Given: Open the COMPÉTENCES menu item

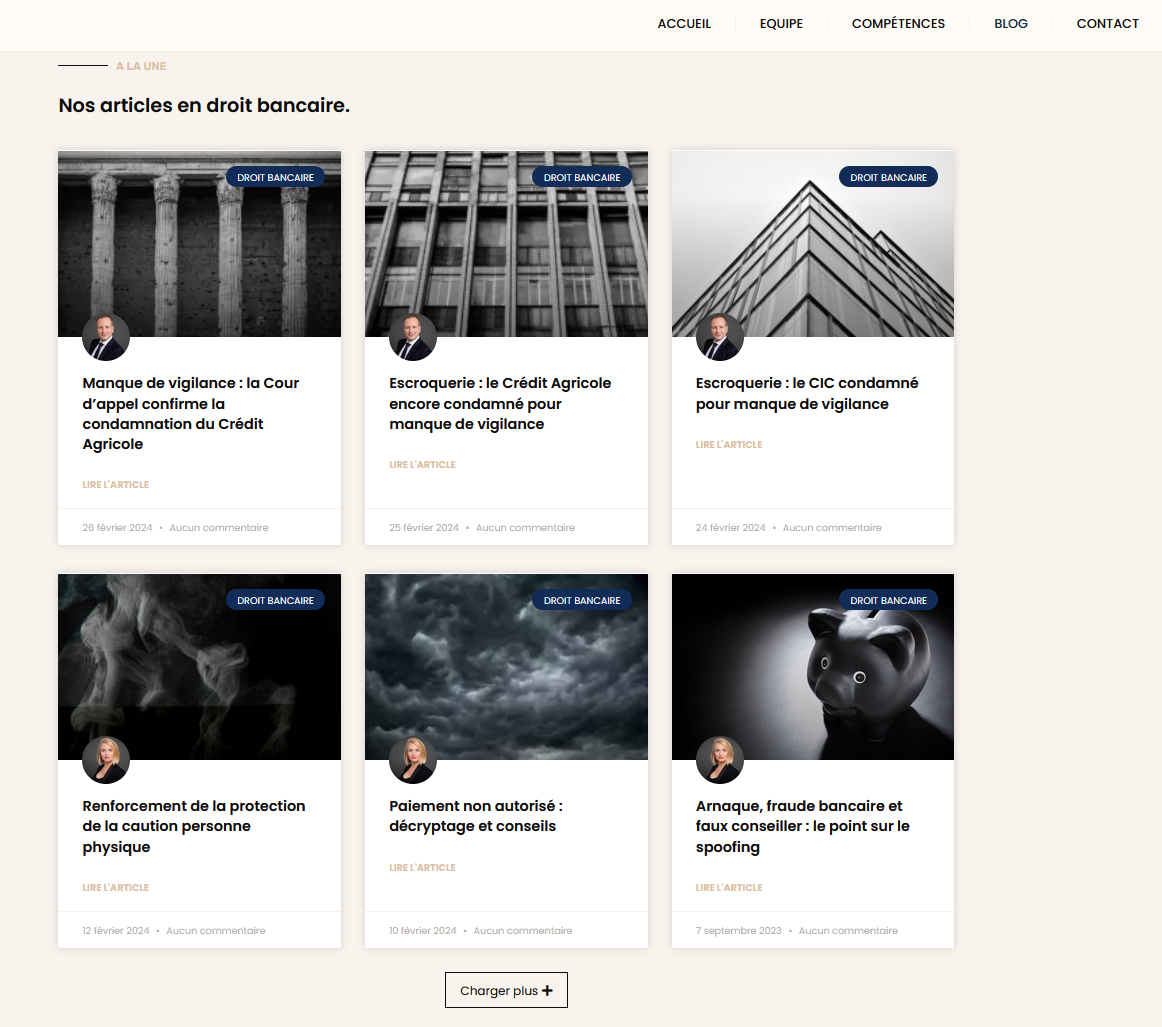Looking at the screenshot, I should point(898,24).
